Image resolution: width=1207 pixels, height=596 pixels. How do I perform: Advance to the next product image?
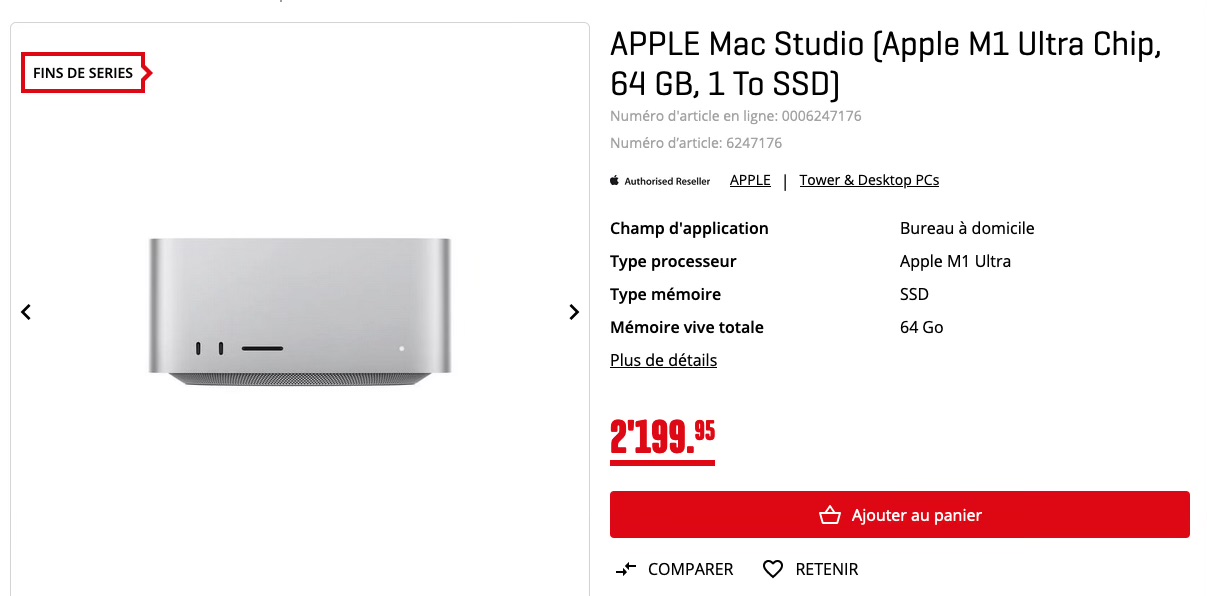pos(574,312)
